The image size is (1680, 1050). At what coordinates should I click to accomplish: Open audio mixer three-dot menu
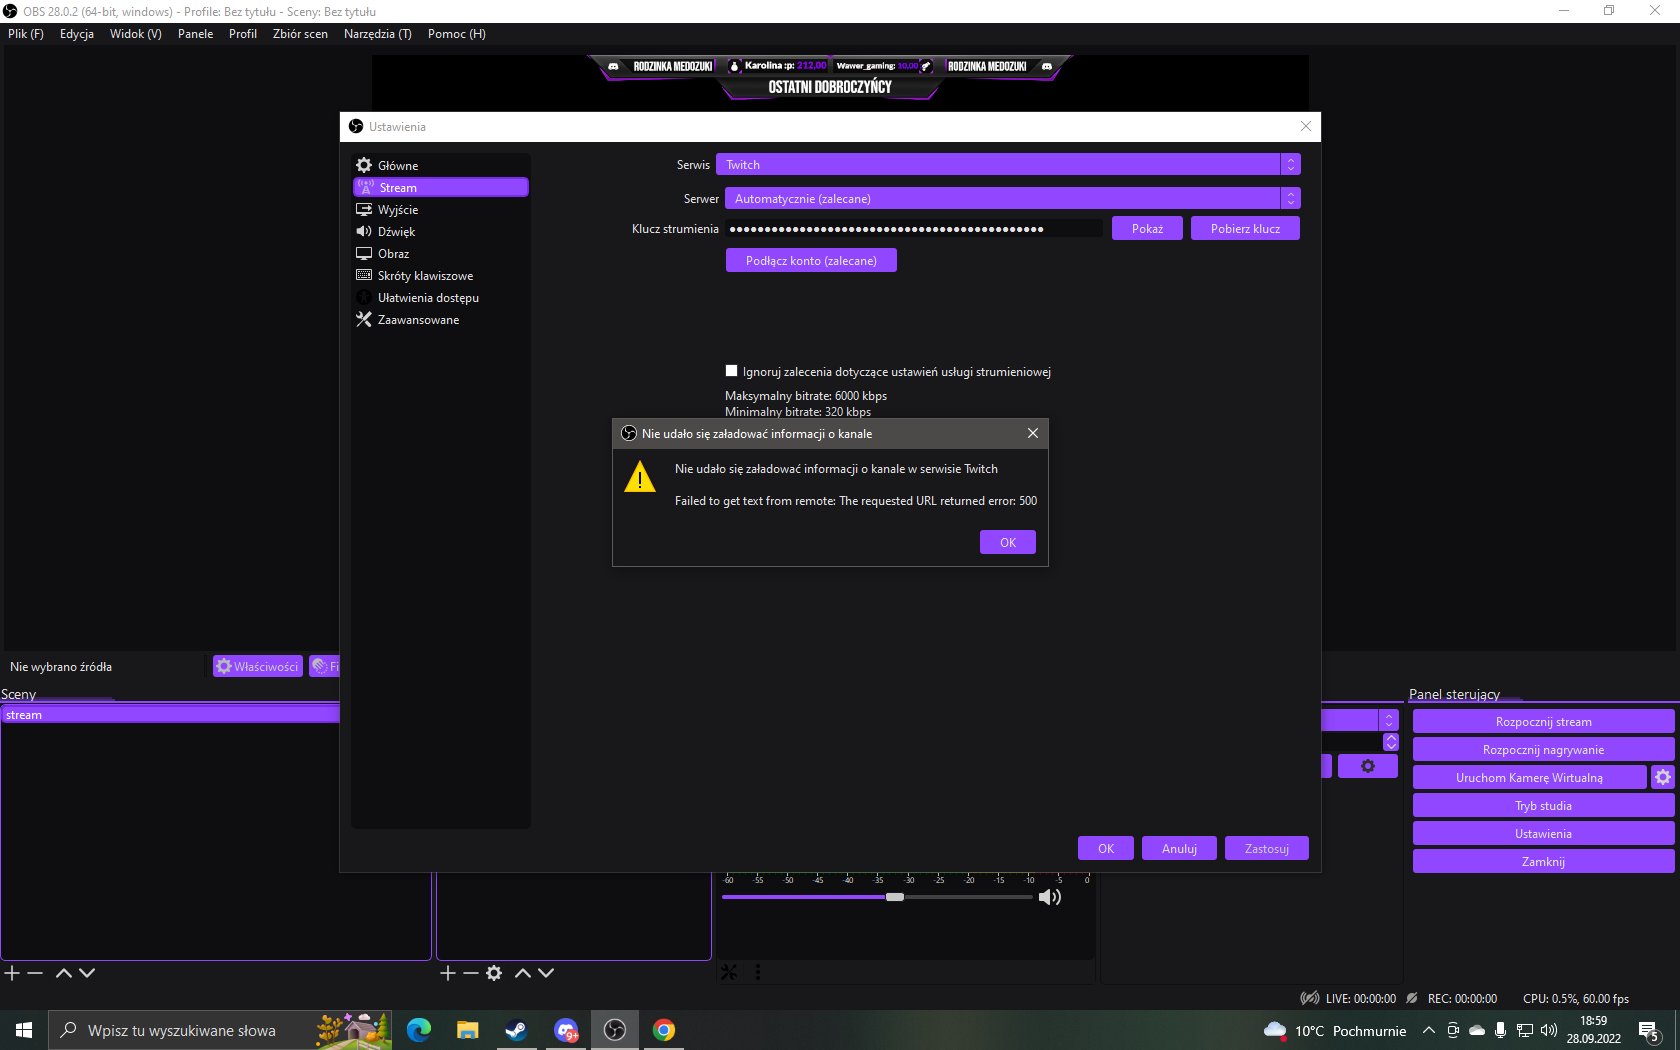pyautogui.click(x=758, y=972)
